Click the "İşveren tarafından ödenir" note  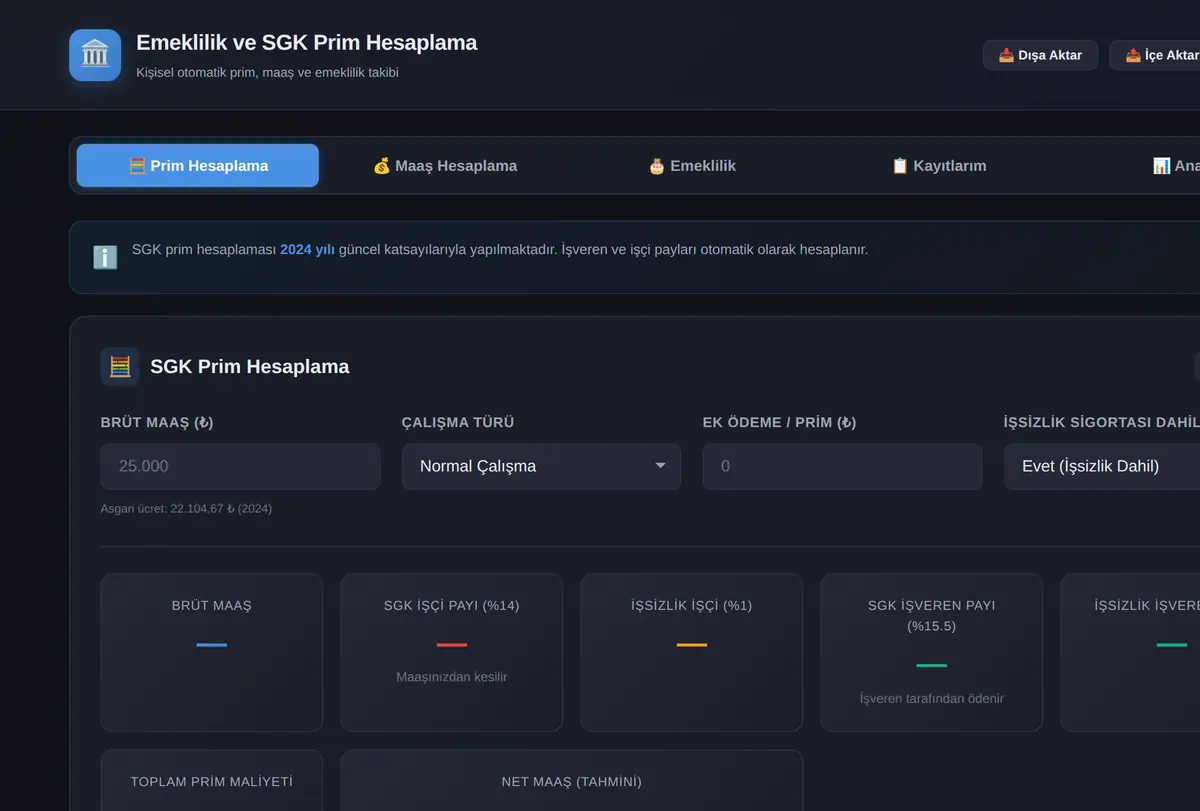932,698
